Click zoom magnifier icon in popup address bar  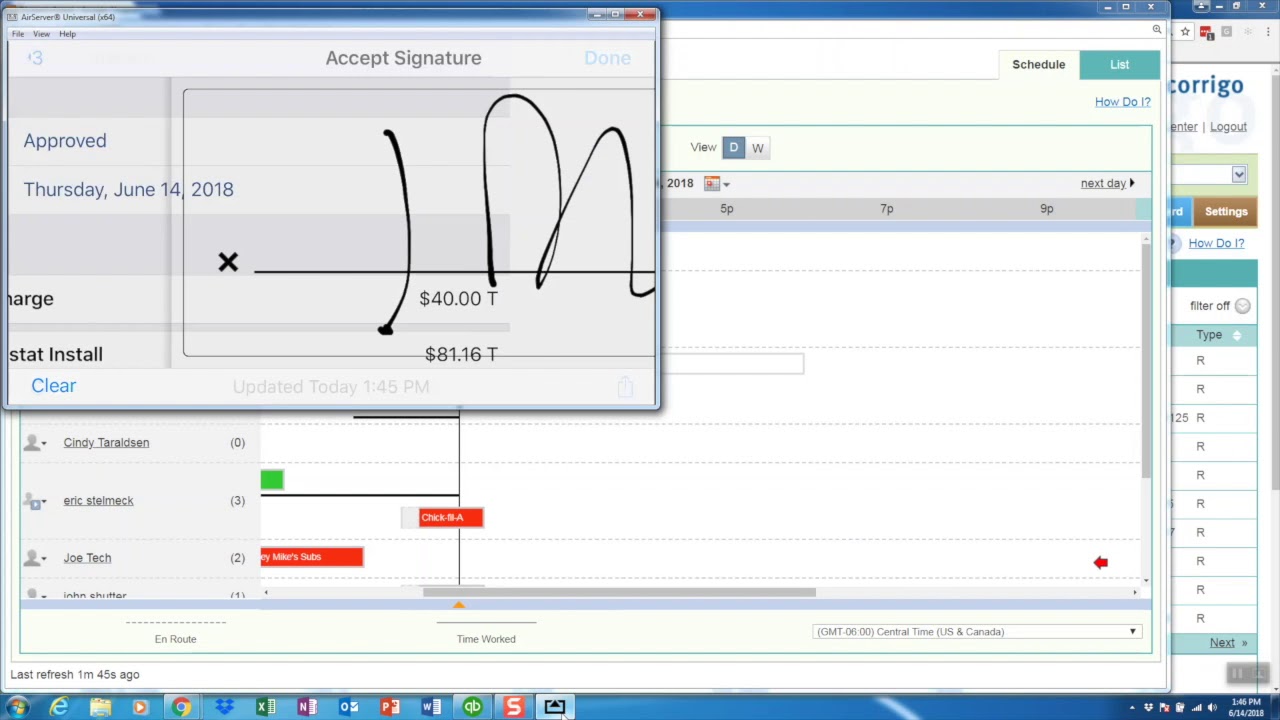click(1157, 30)
